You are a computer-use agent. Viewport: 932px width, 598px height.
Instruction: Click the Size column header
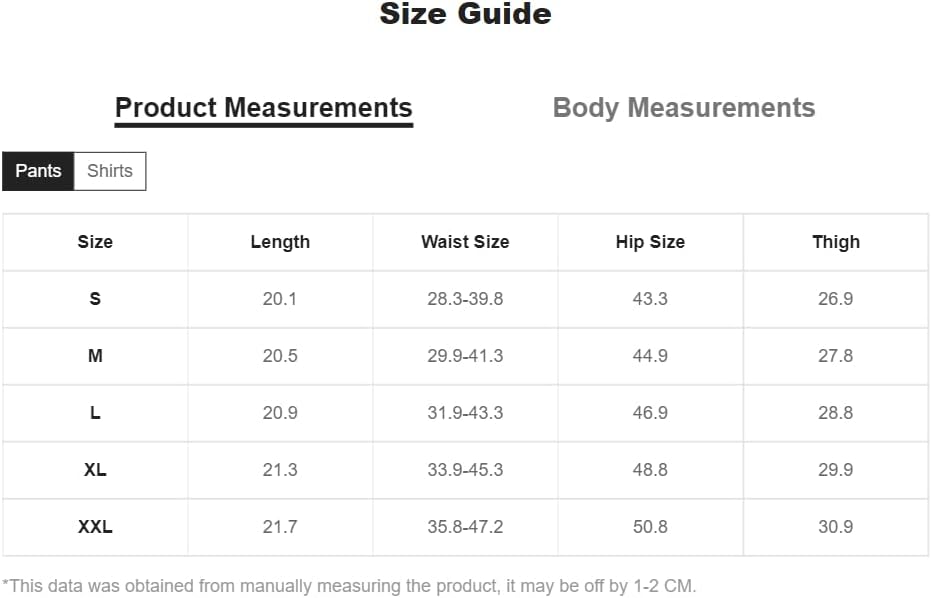click(x=95, y=242)
